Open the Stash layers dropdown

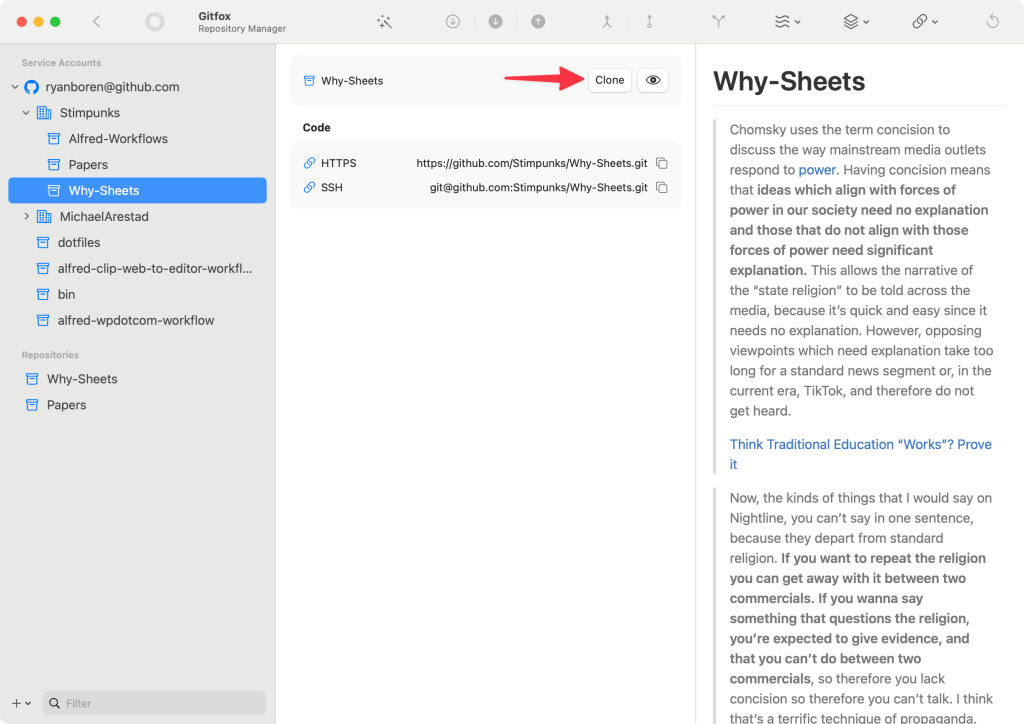856,22
